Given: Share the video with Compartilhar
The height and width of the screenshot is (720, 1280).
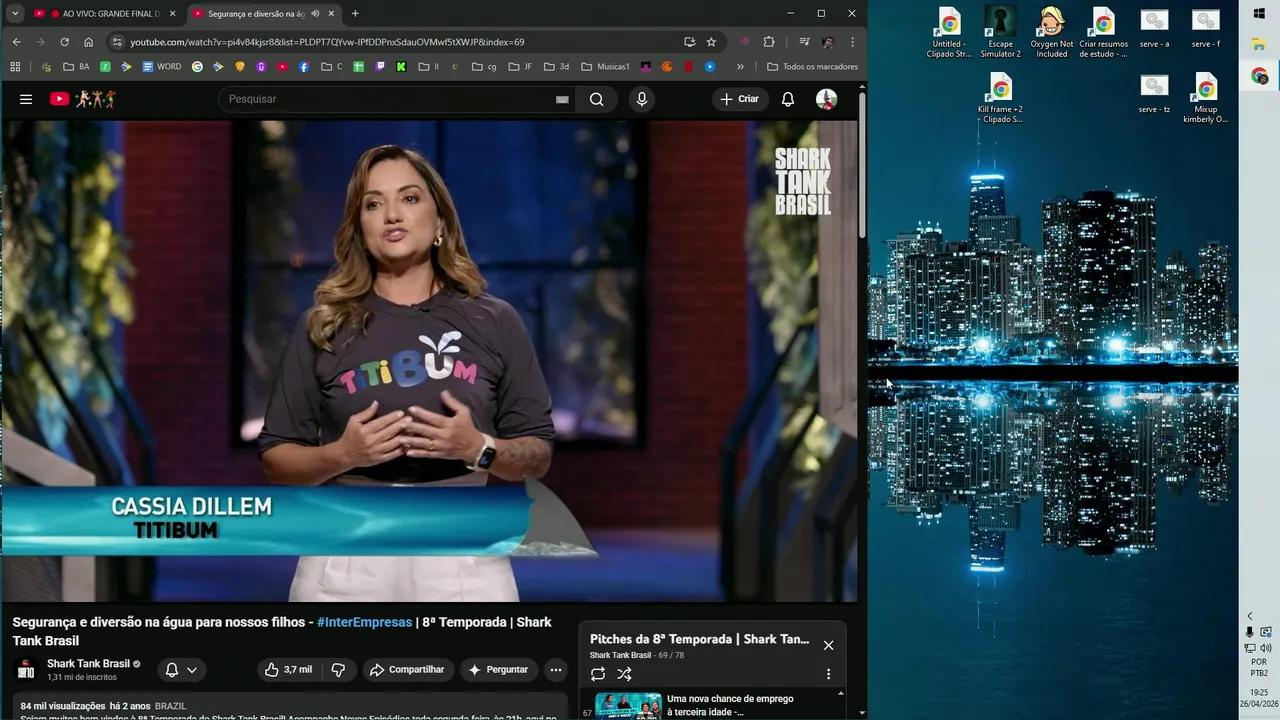Looking at the screenshot, I should click(x=407, y=670).
